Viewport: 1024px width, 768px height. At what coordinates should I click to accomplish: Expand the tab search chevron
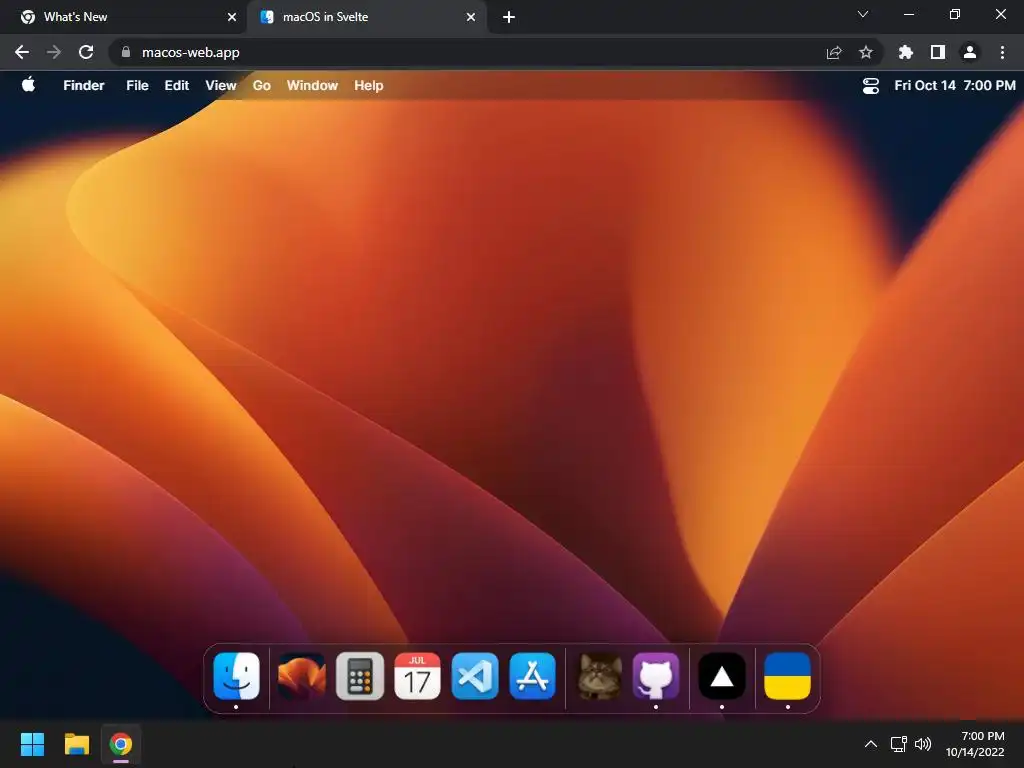(863, 14)
